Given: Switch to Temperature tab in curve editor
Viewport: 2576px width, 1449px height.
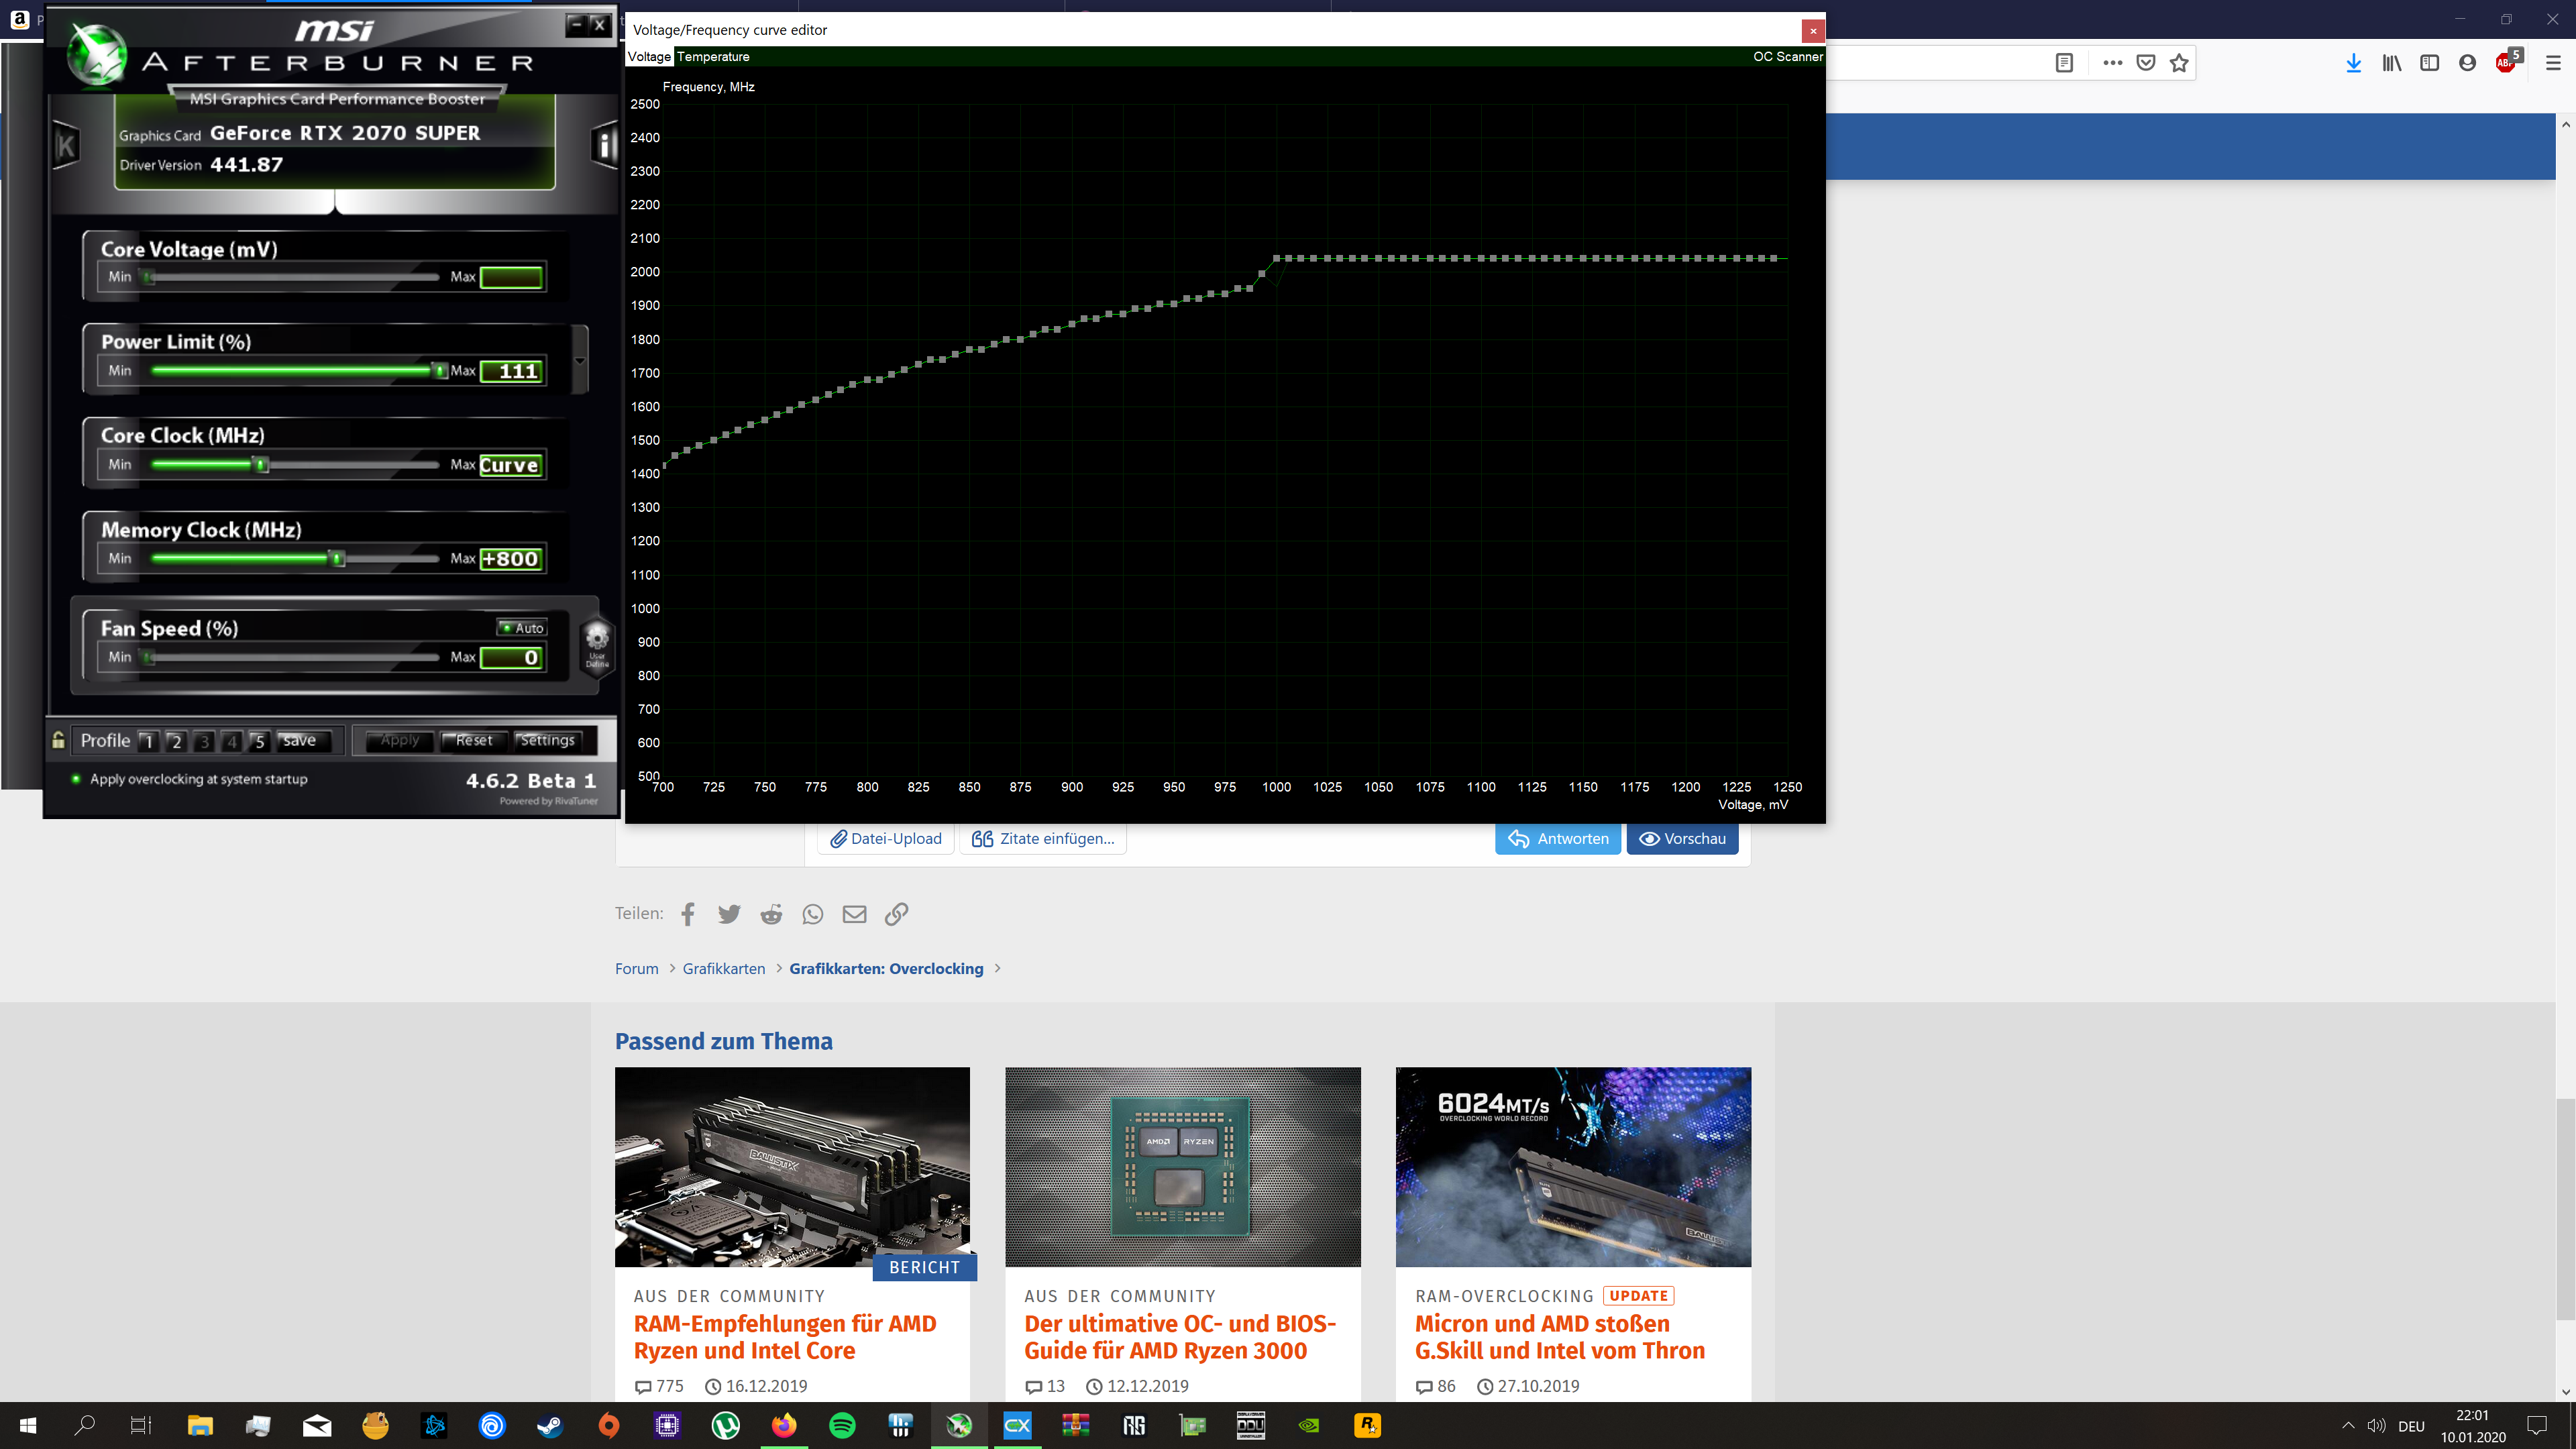Looking at the screenshot, I should pos(713,57).
